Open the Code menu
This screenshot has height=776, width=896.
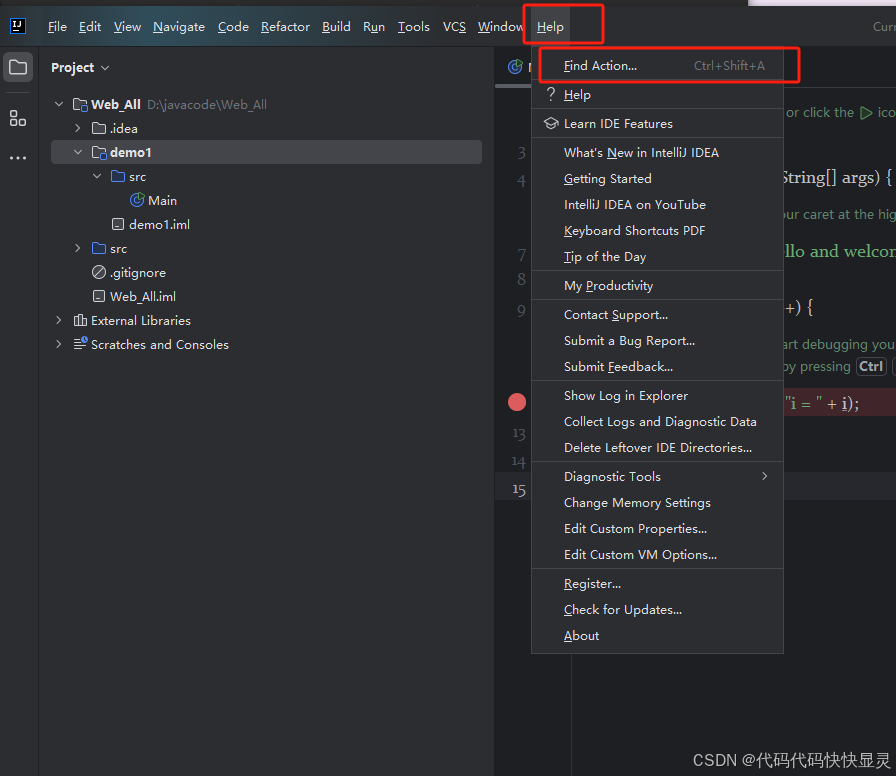point(233,27)
